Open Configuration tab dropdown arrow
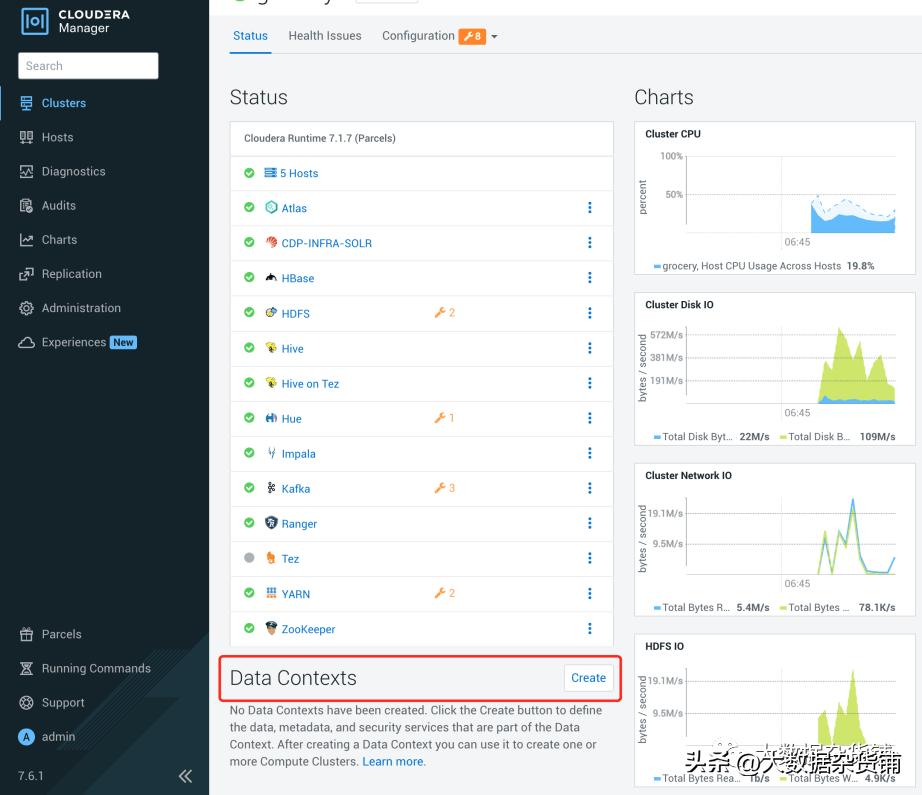922x795 pixels. [x=494, y=37]
